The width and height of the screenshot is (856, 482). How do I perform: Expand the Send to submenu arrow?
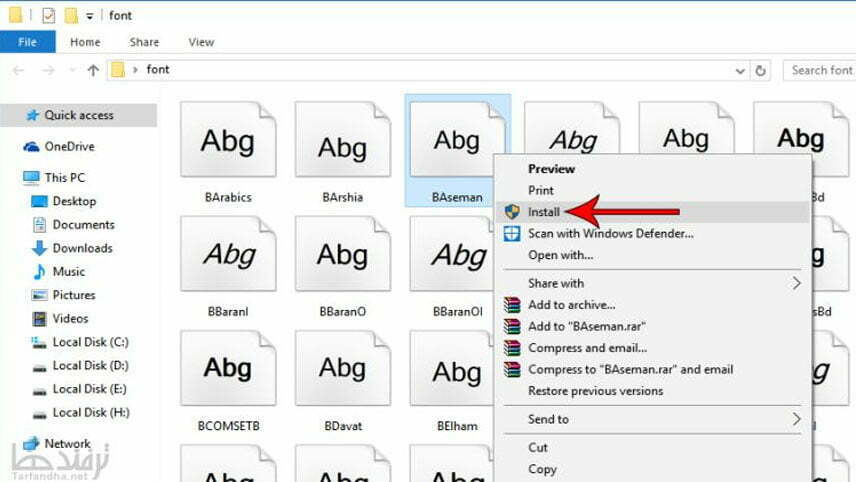[x=796, y=419]
